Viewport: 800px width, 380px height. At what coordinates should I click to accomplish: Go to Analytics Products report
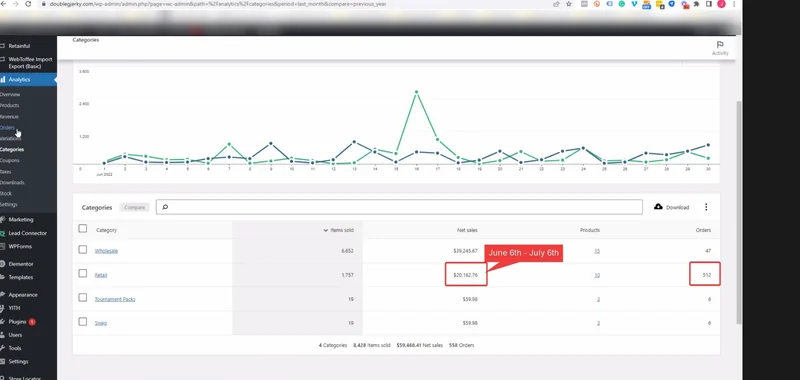tap(10, 106)
